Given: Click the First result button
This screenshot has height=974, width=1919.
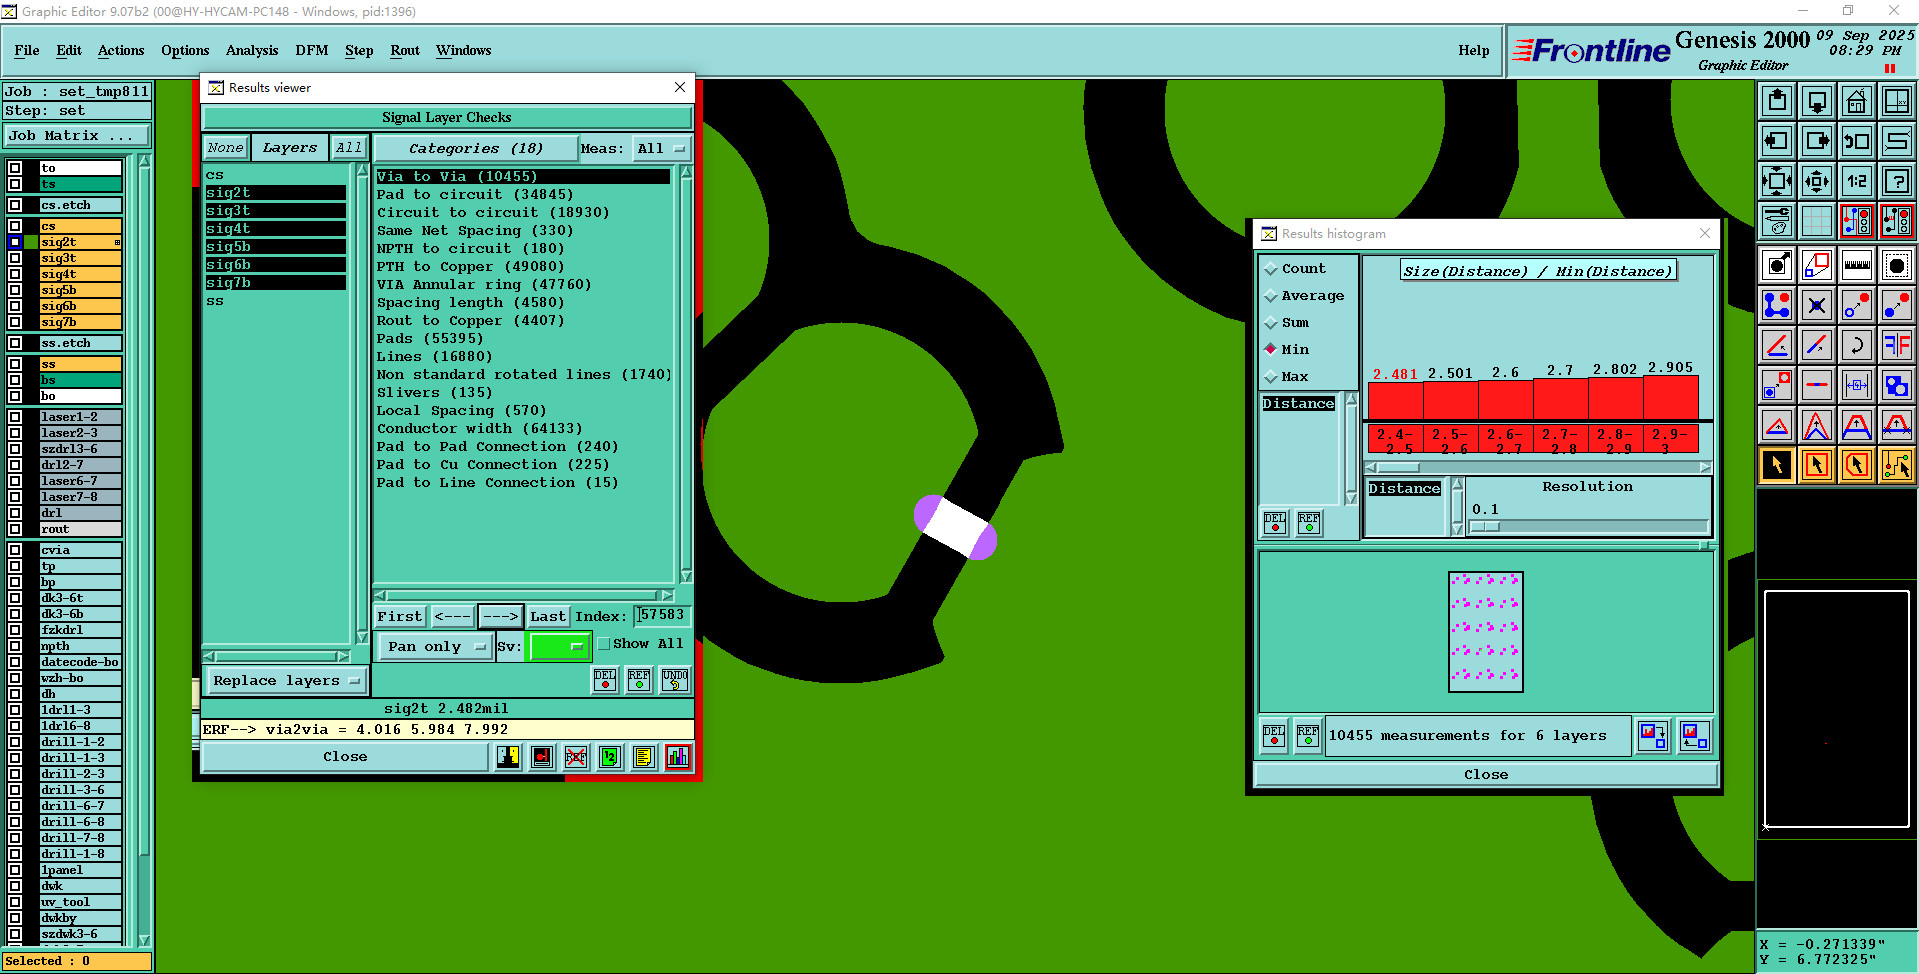Looking at the screenshot, I should pyautogui.click(x=400, y=617).
